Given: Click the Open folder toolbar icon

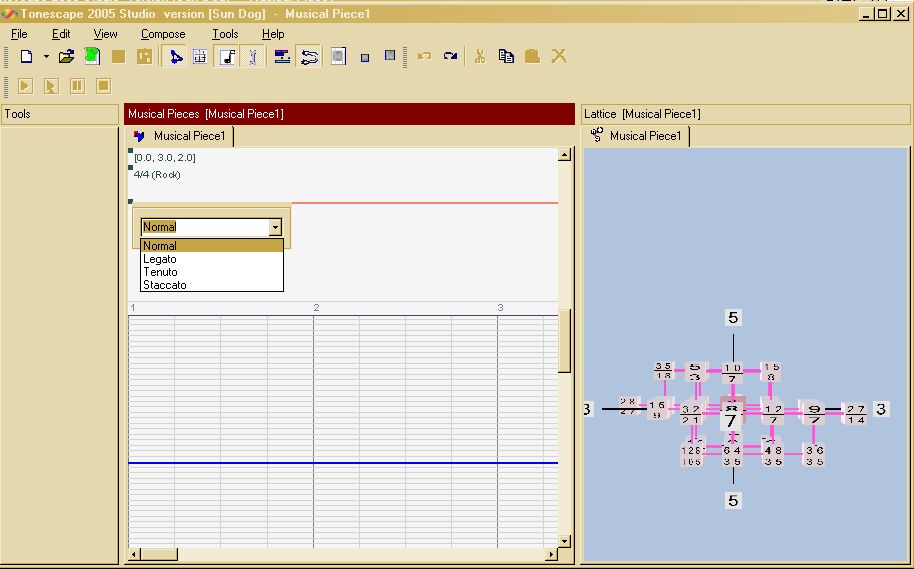Looking at the screenshot, I should 66,57.
